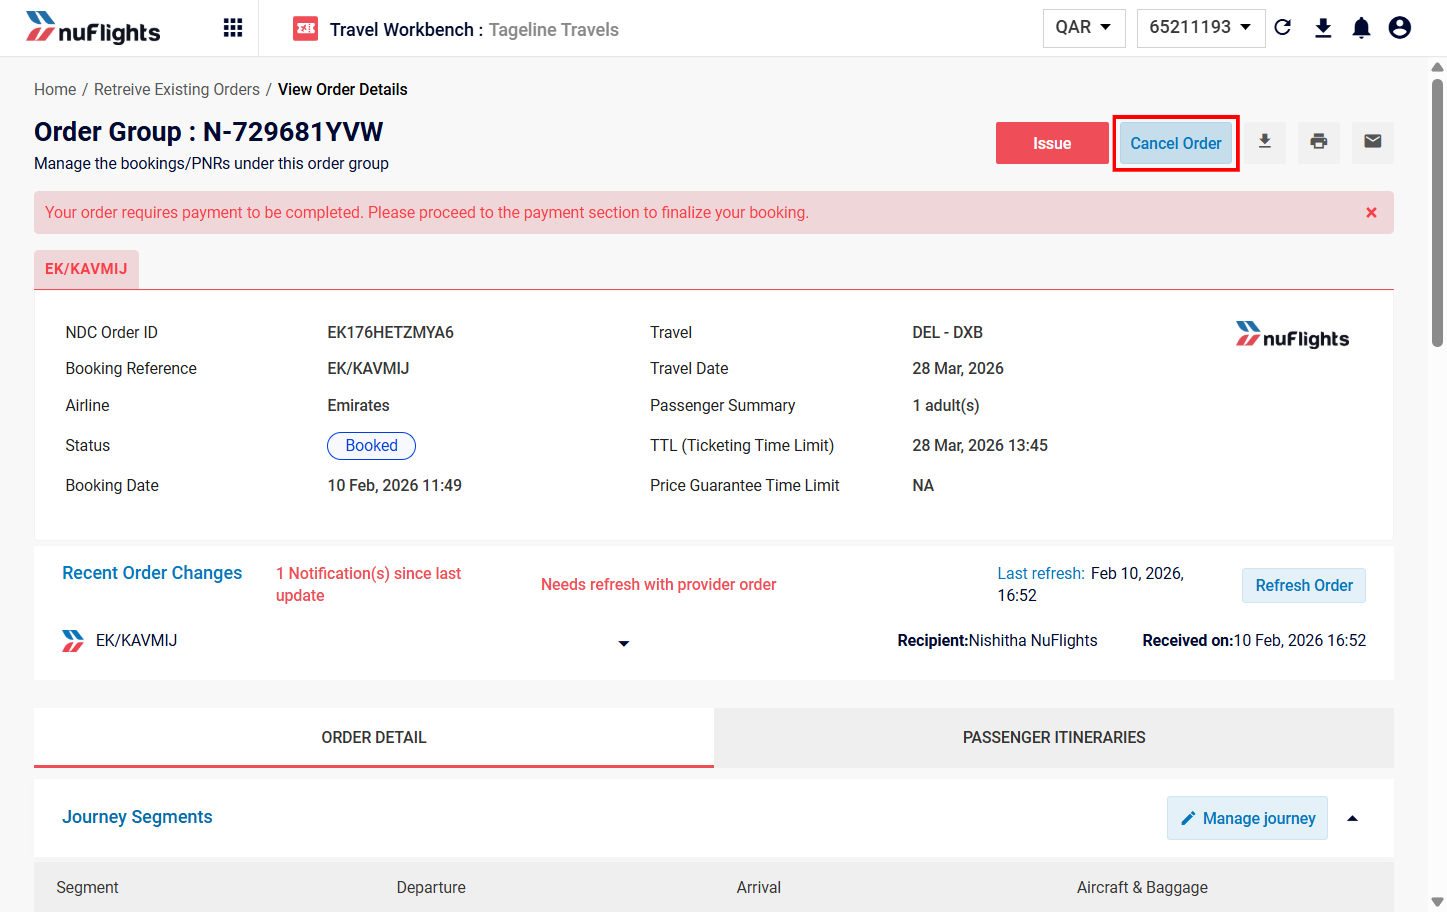1447x912 pixels.
Task: Click scrollbar up arrow
Action: (1438, 67)
